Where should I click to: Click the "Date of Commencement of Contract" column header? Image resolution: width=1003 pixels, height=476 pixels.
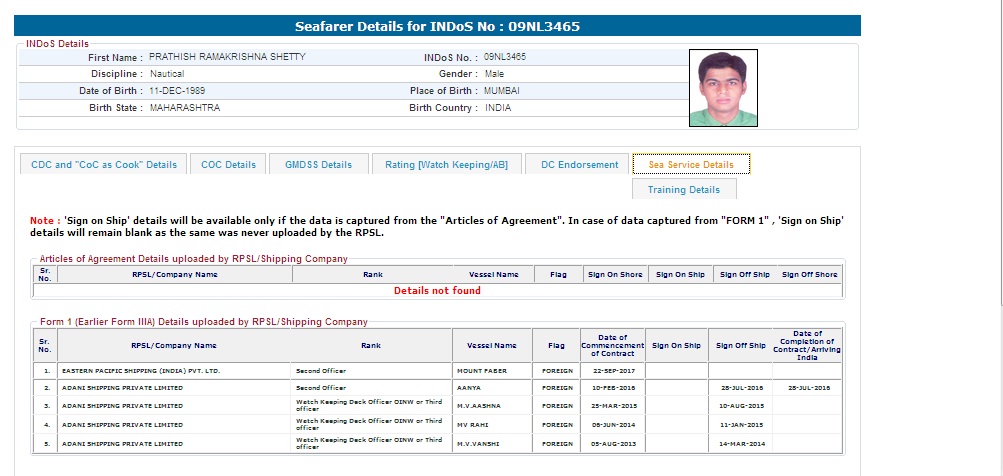click(x=612, y=345)
